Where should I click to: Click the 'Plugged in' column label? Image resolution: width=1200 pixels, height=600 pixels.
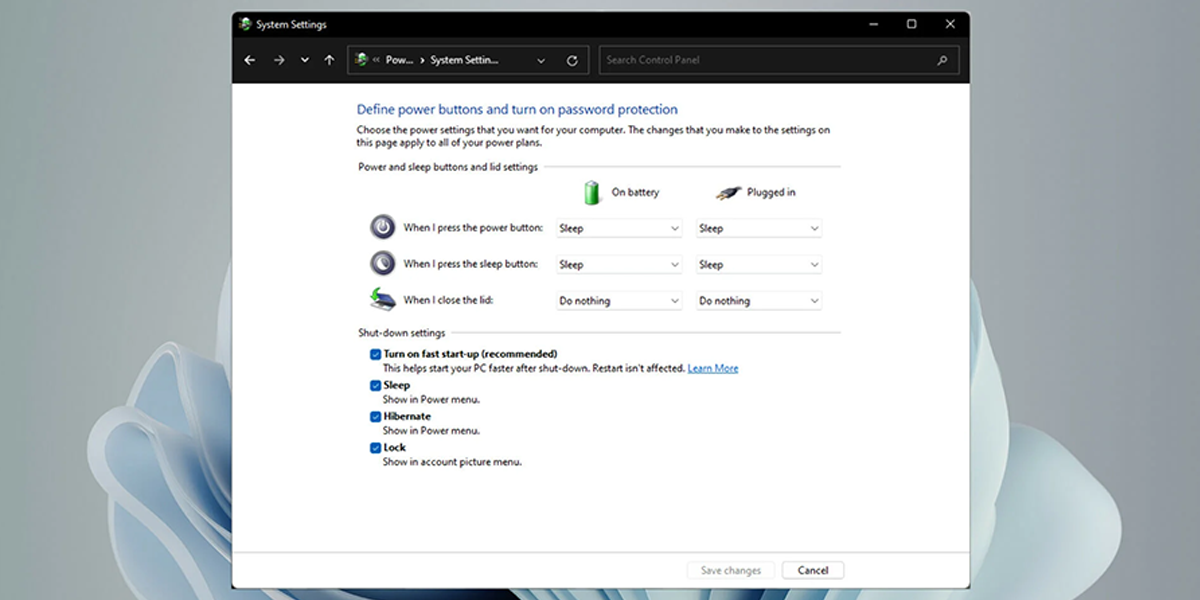771,192
